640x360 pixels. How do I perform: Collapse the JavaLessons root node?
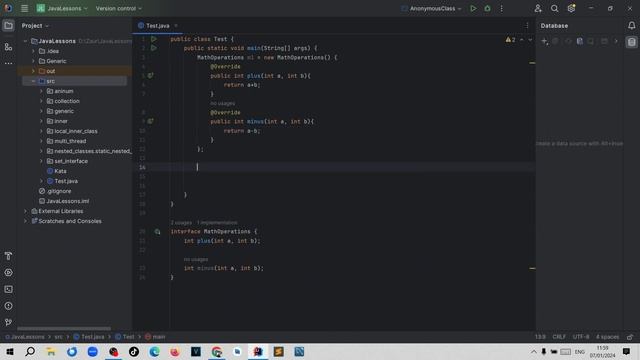(x=25, y=41)
